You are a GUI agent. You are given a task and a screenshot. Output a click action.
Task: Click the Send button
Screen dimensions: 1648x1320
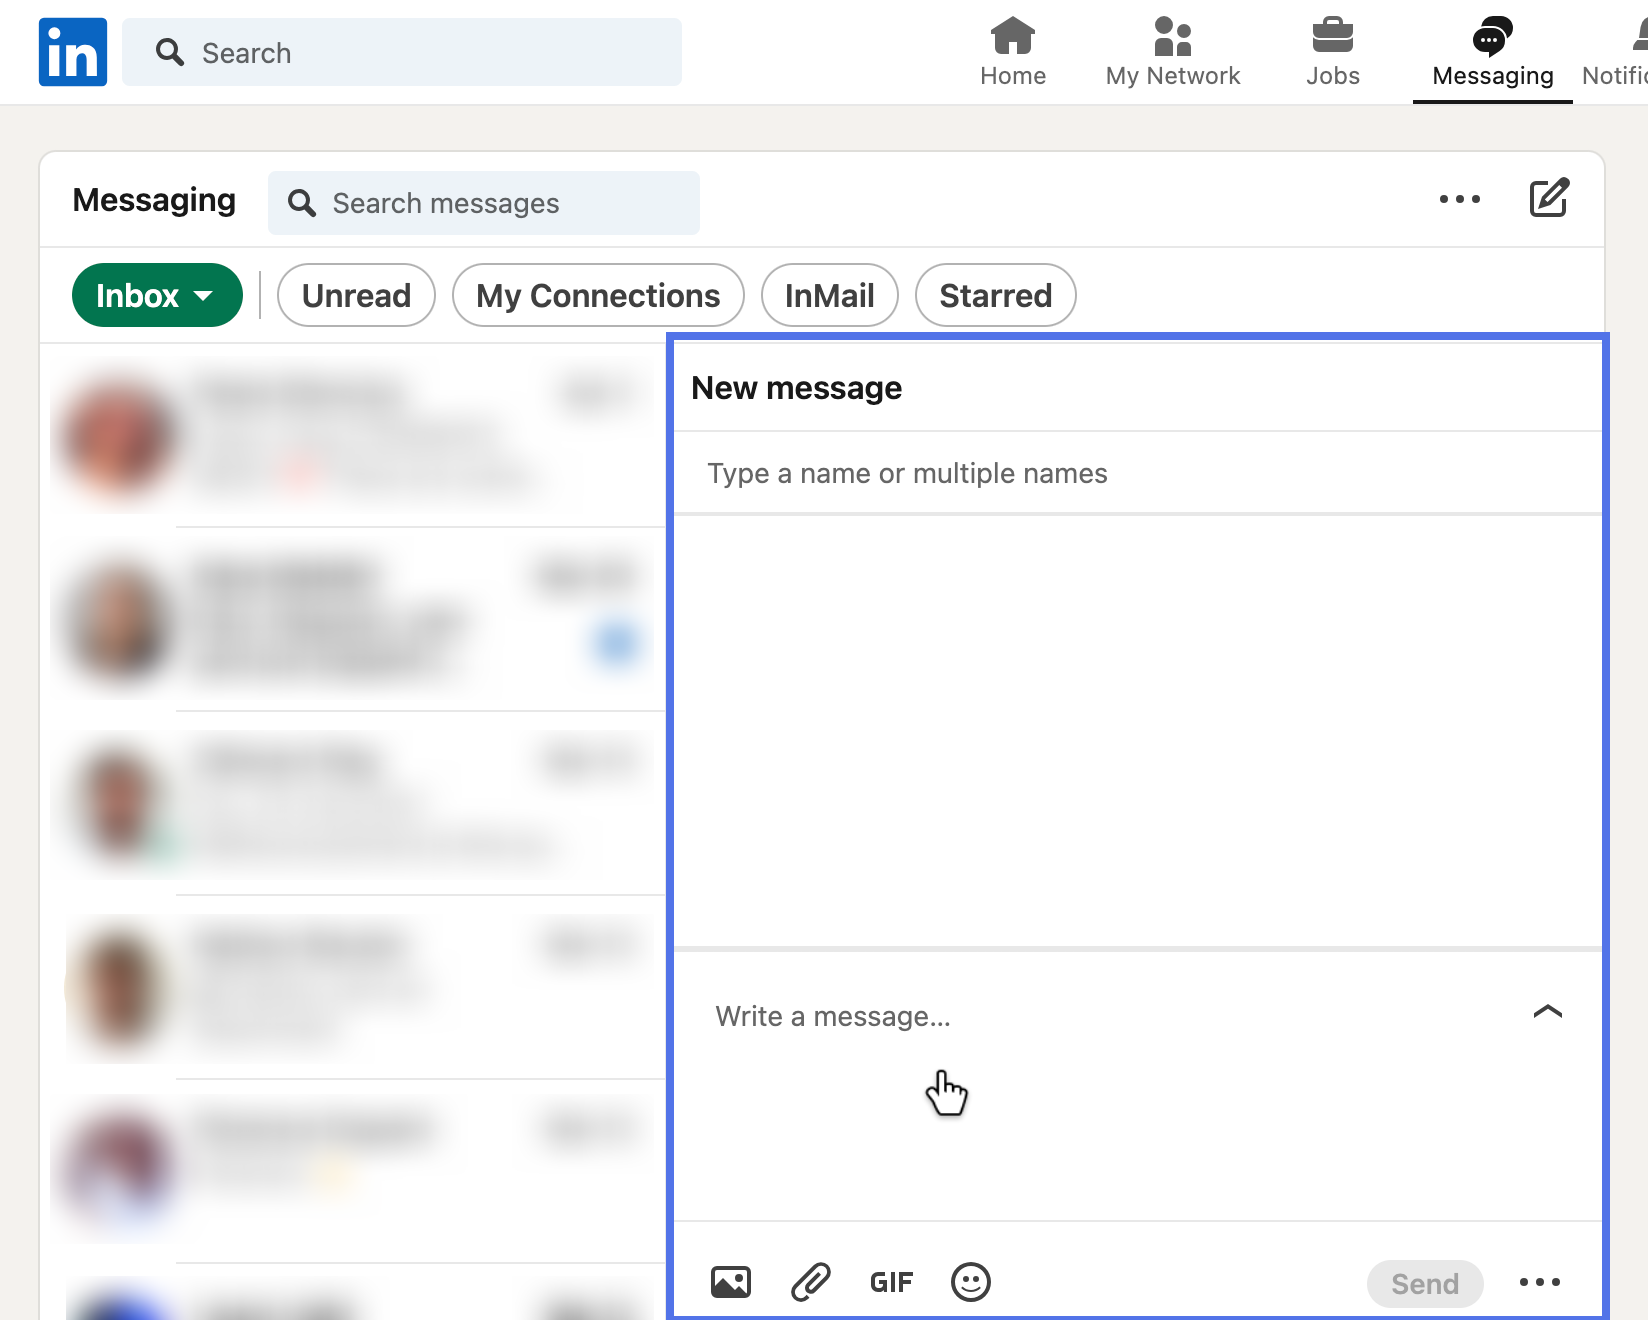[1425, 1283]
